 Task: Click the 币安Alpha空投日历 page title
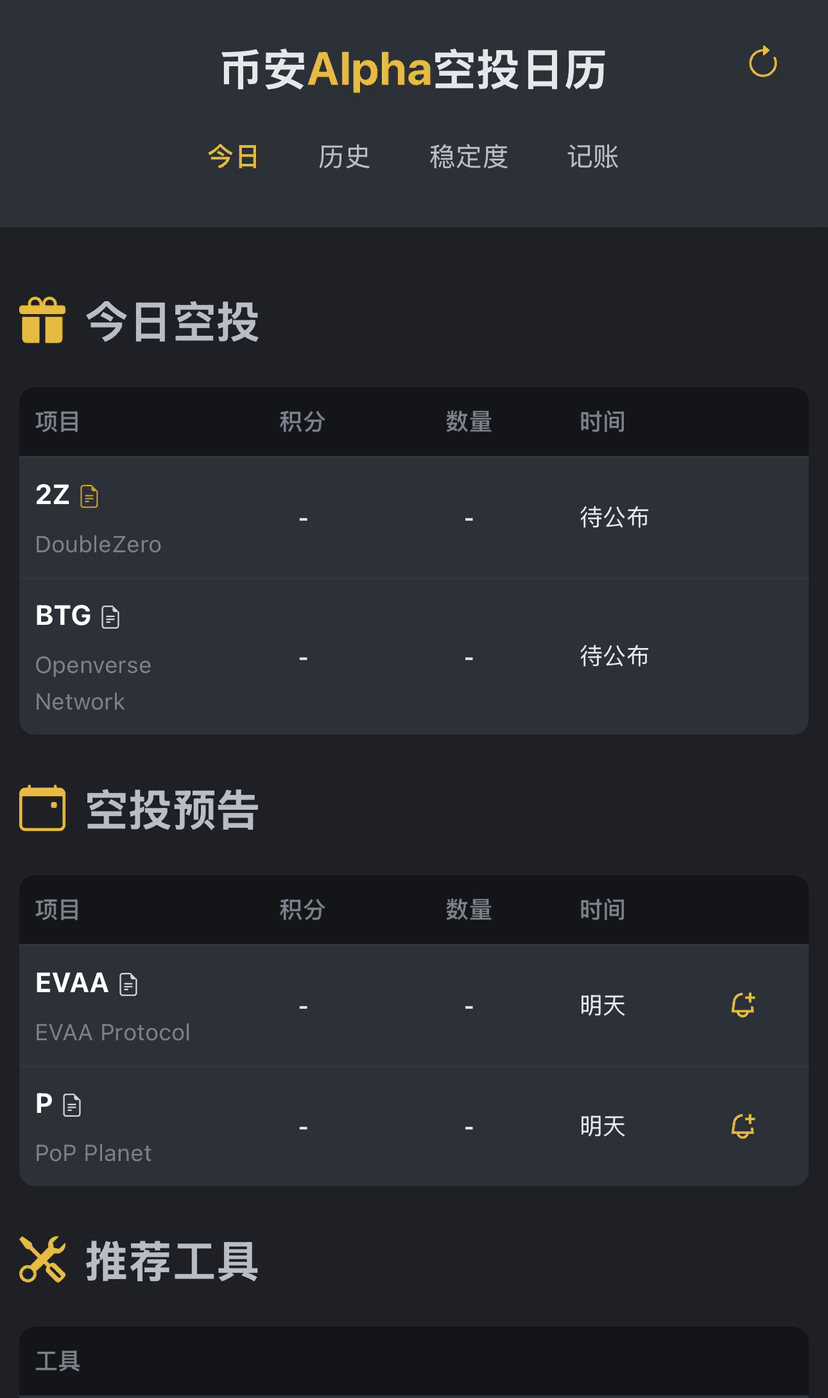[x=413, y=70]
